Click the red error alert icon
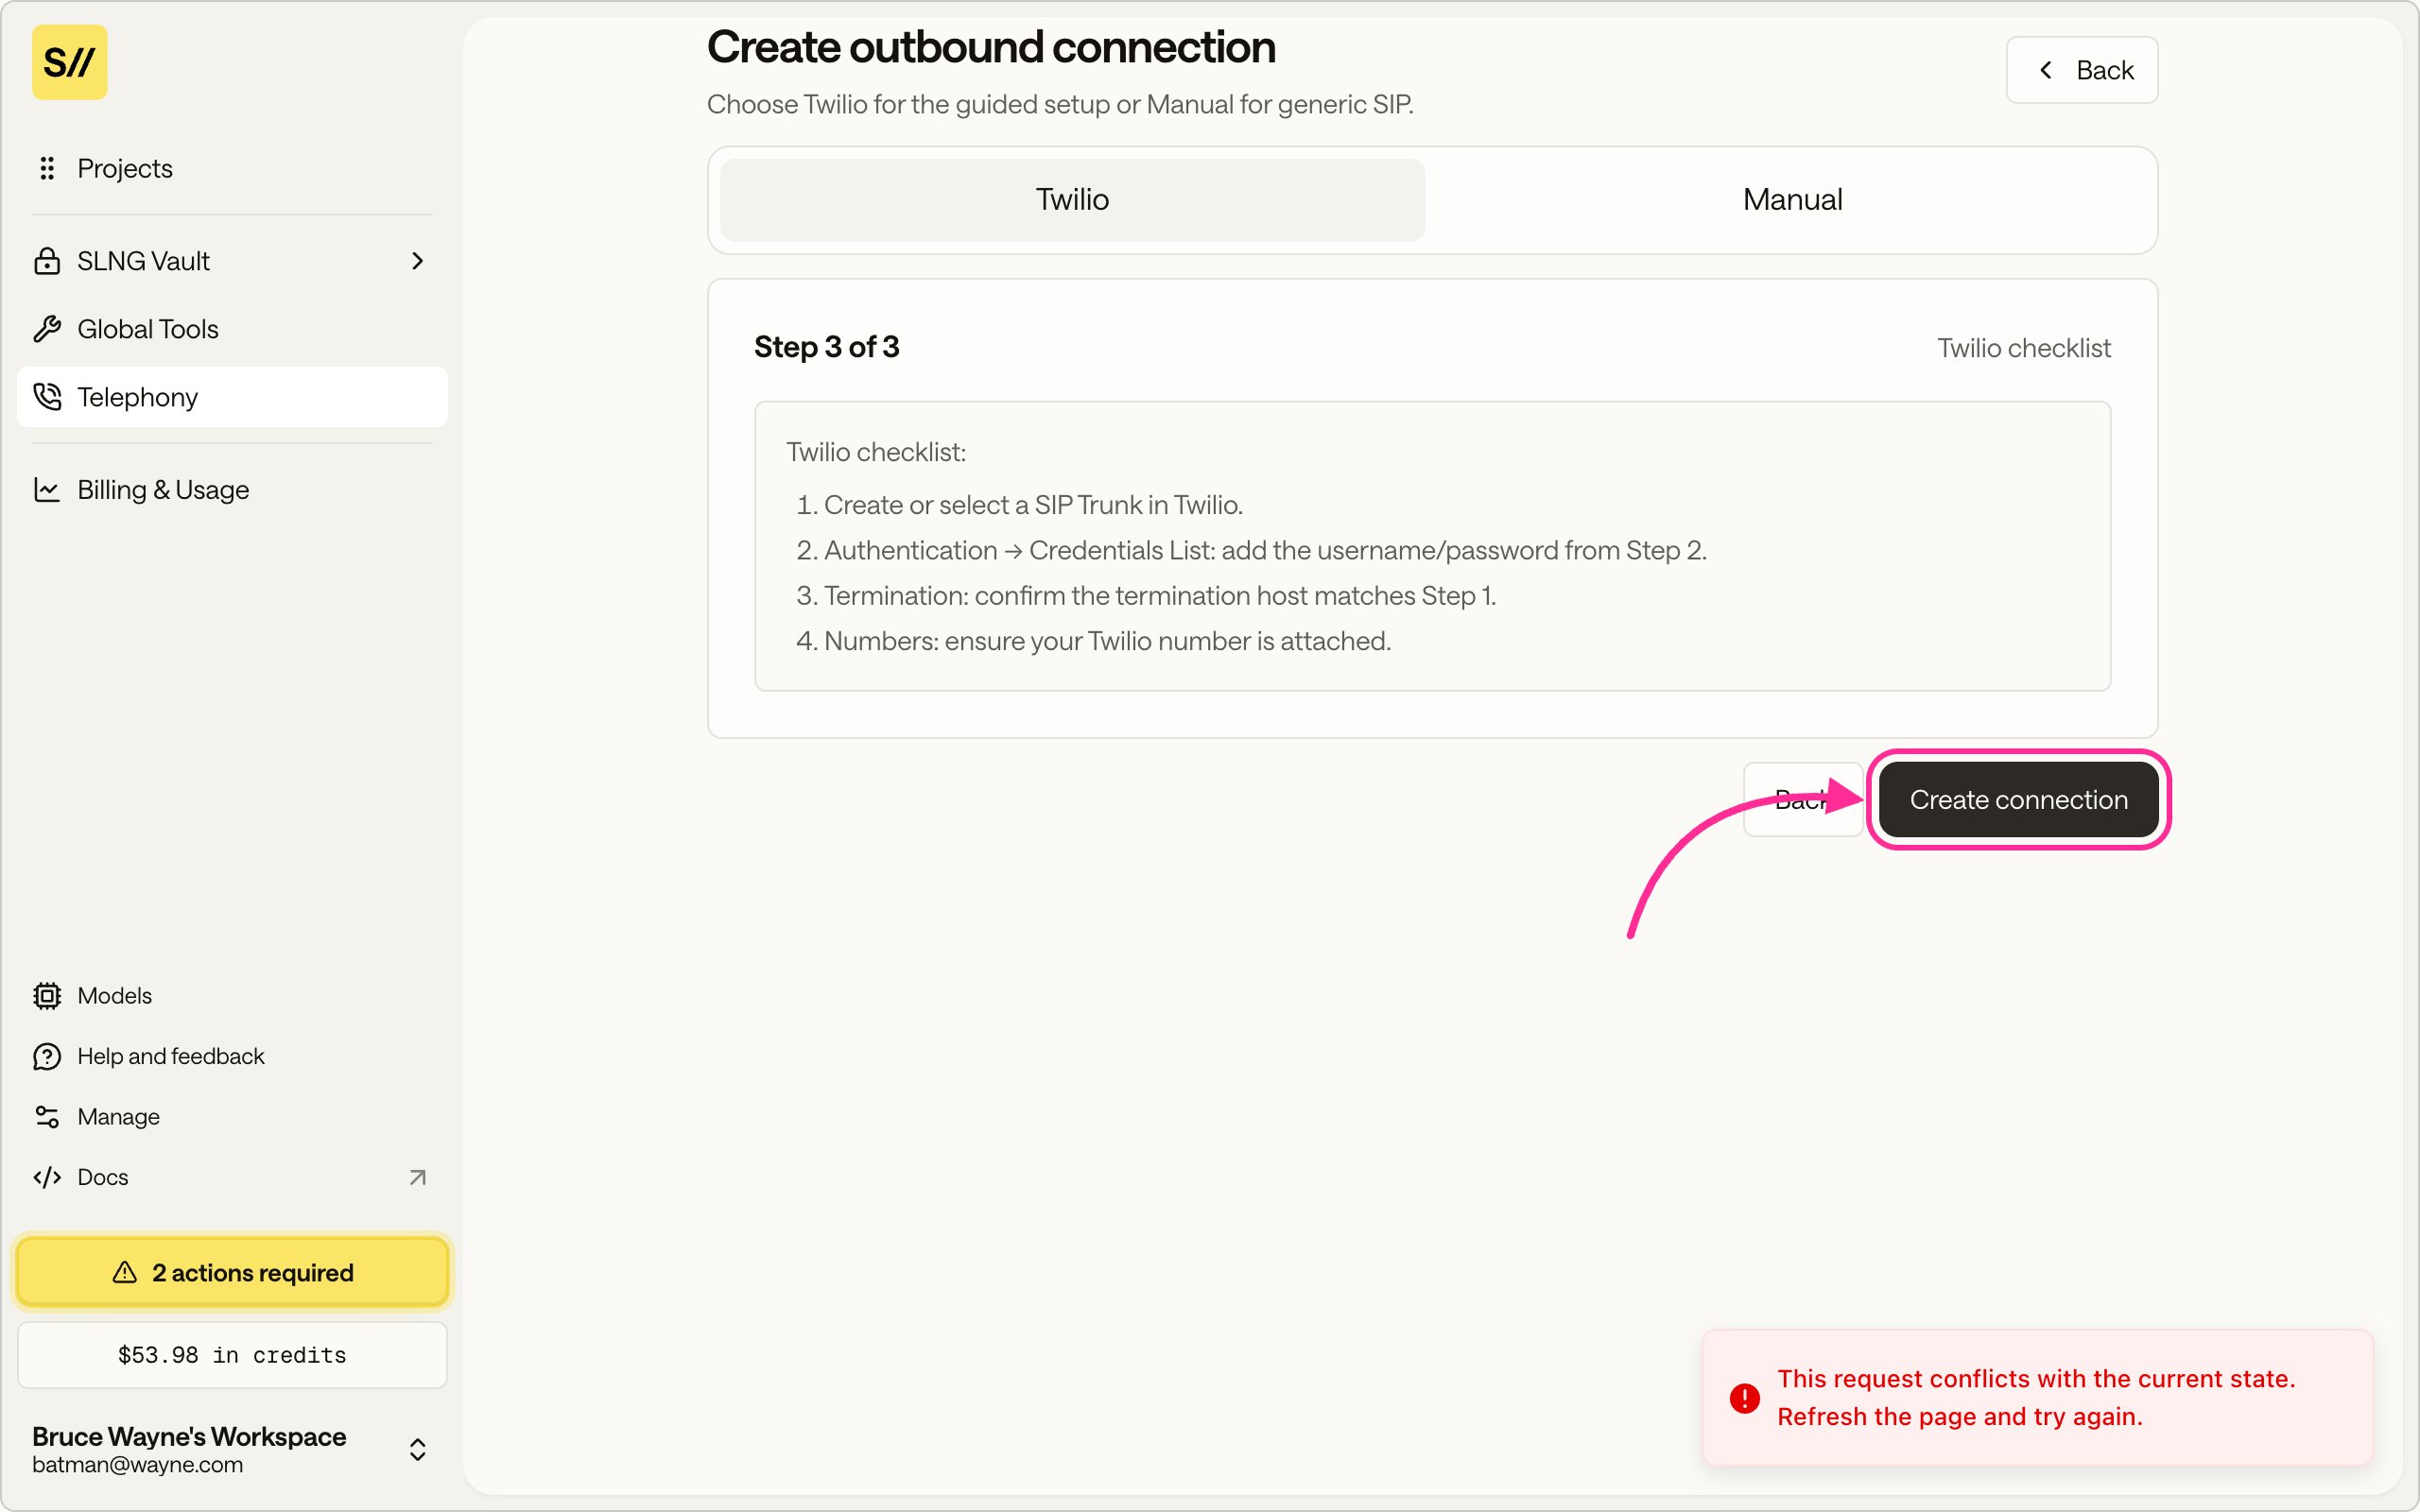The height and width of the screenshot is (1512, 2420). [x=1745, y=1398]
